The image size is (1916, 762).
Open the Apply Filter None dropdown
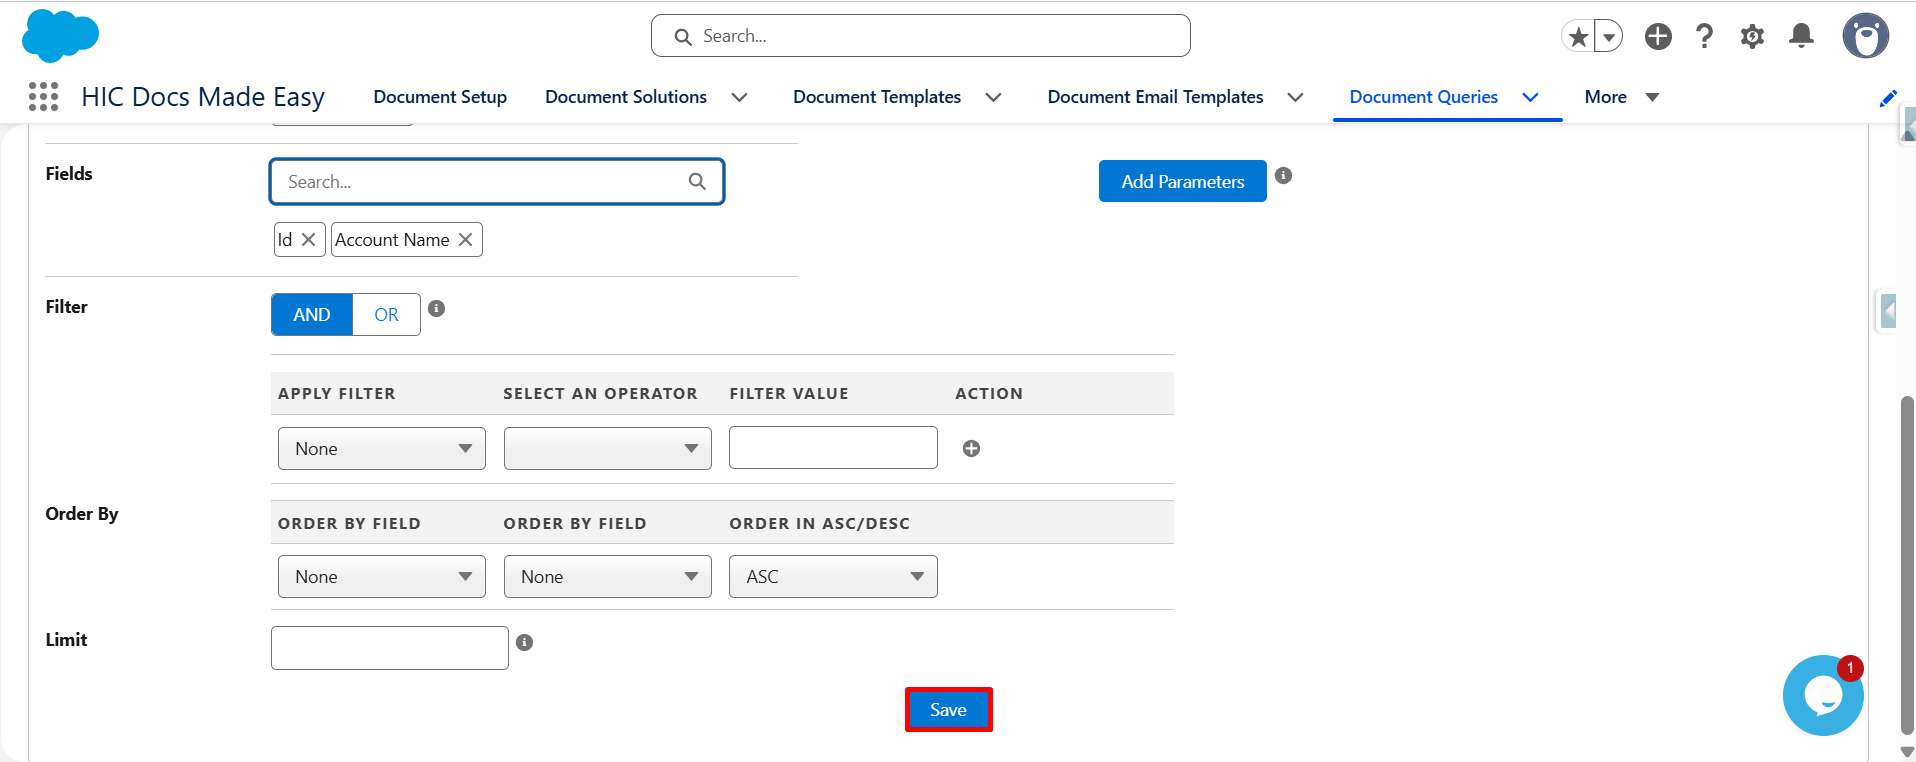tap(382, 449)
